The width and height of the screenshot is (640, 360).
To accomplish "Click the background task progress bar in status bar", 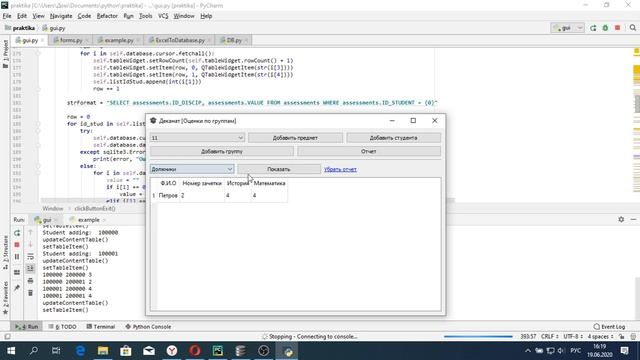I will [478, 337].
